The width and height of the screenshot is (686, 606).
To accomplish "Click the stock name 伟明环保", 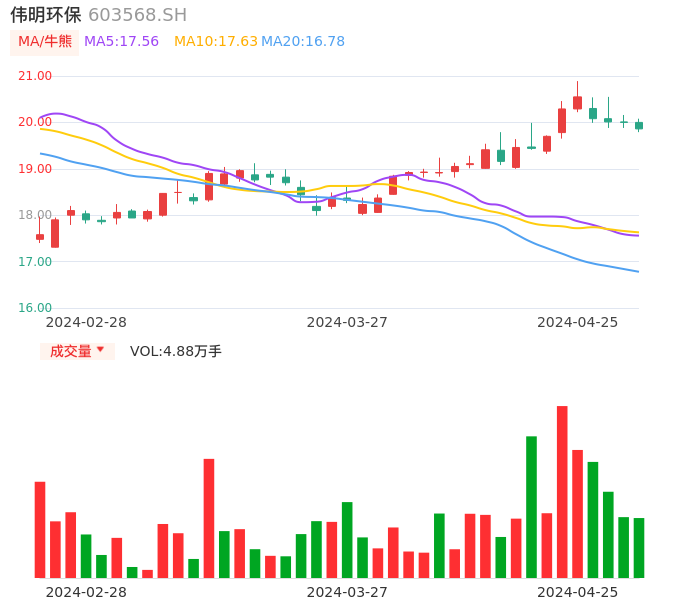I will 46,15.
